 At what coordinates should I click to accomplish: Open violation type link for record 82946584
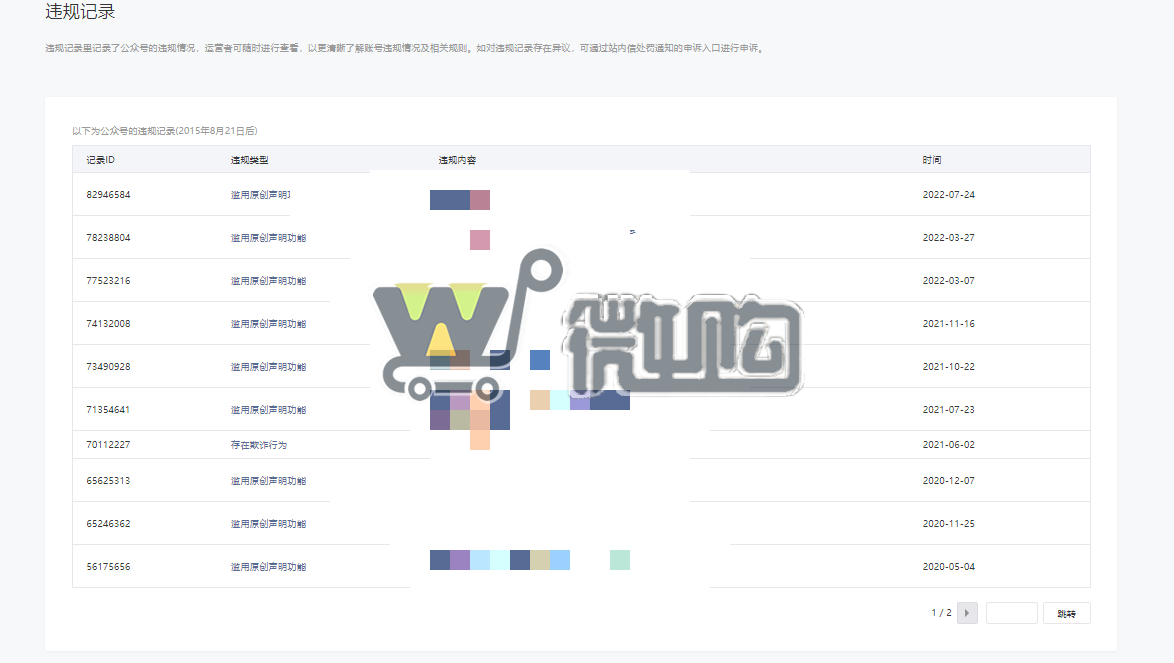[262, 194]
